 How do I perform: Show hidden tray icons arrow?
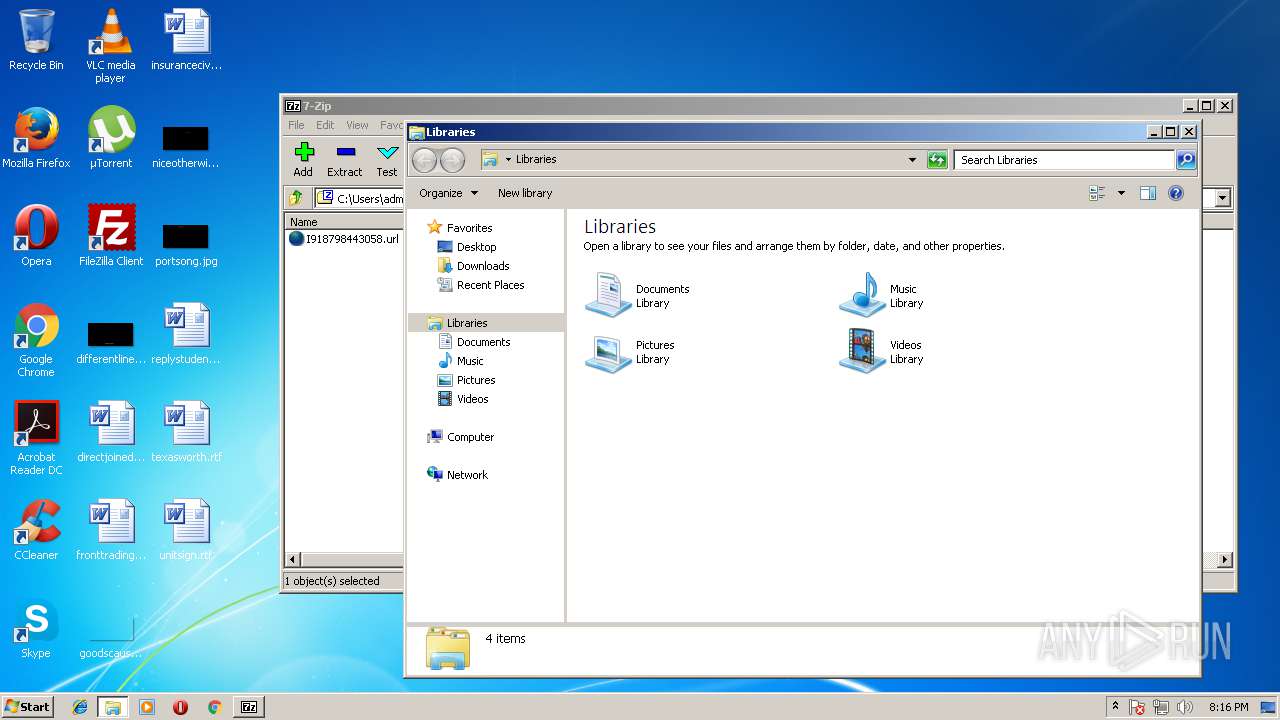1115,707
